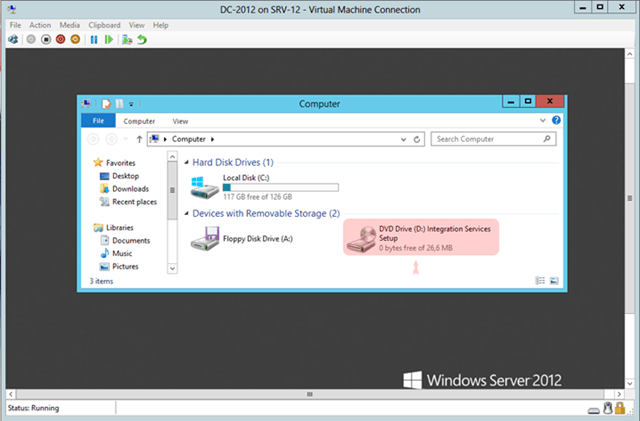Click Virtual Machine Connection title bar icon
Image resolution: width=640 pixels, height=421 pixels.
point(12,9)
